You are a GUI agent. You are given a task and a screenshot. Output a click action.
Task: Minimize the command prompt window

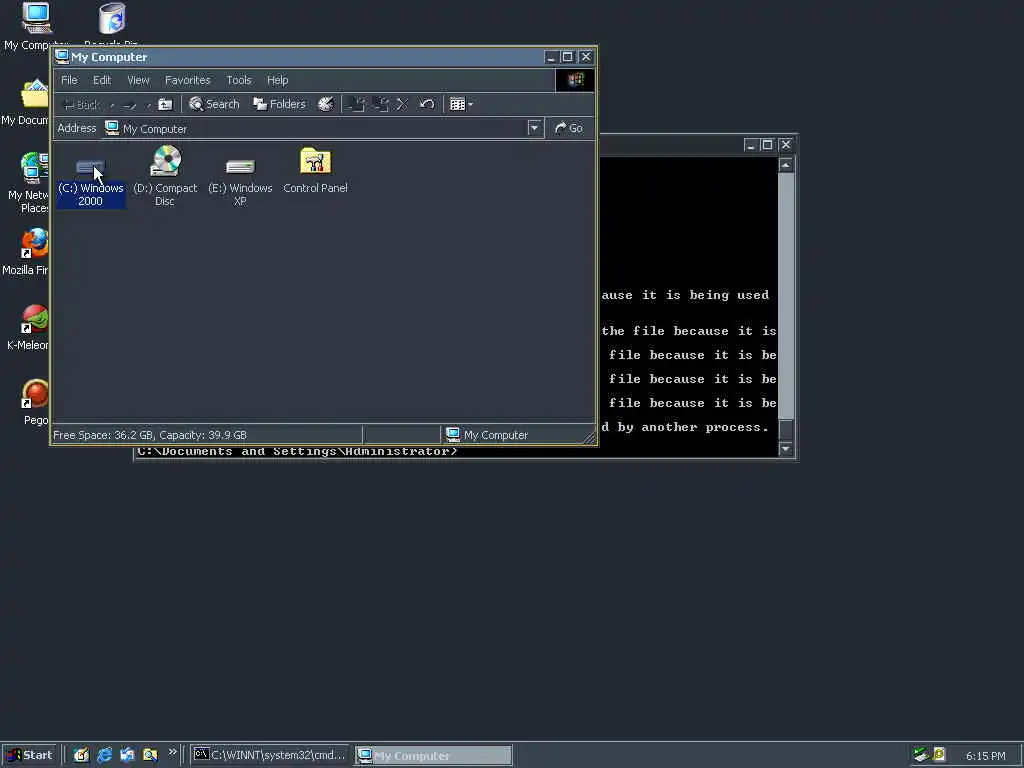tap(751, 144)
